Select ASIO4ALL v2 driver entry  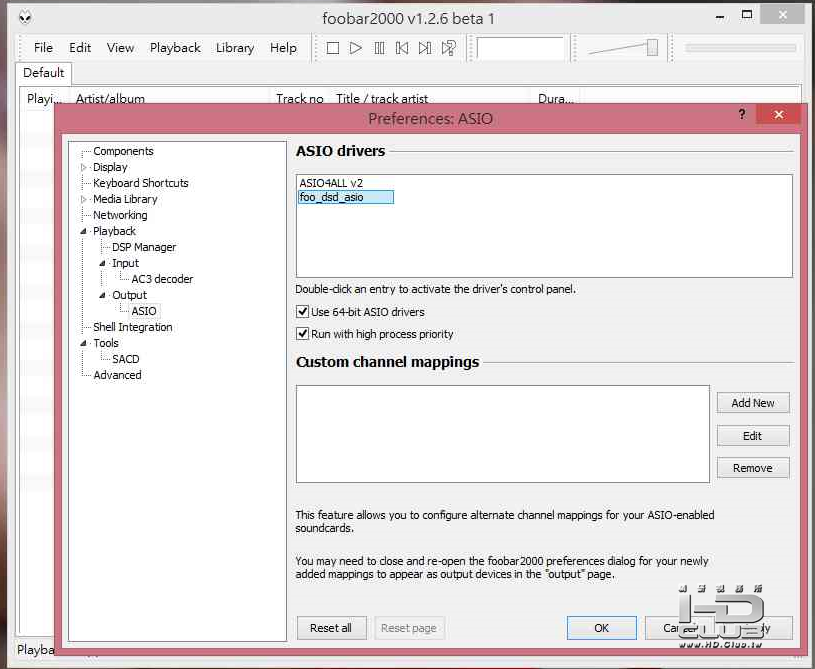pos(331,183)
